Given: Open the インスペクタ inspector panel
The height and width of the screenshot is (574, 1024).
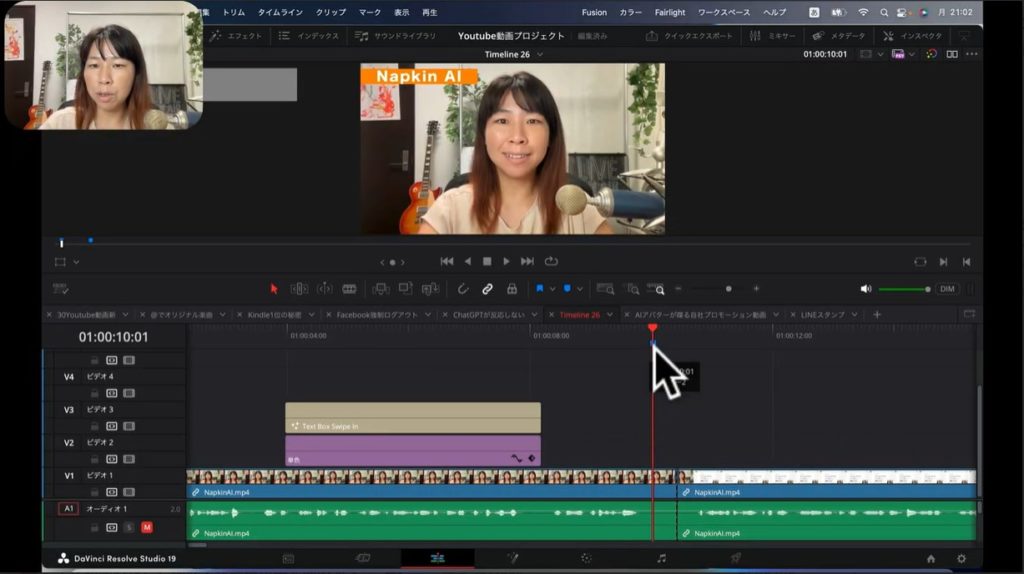Looking at the screenshot, I should 918,36.
